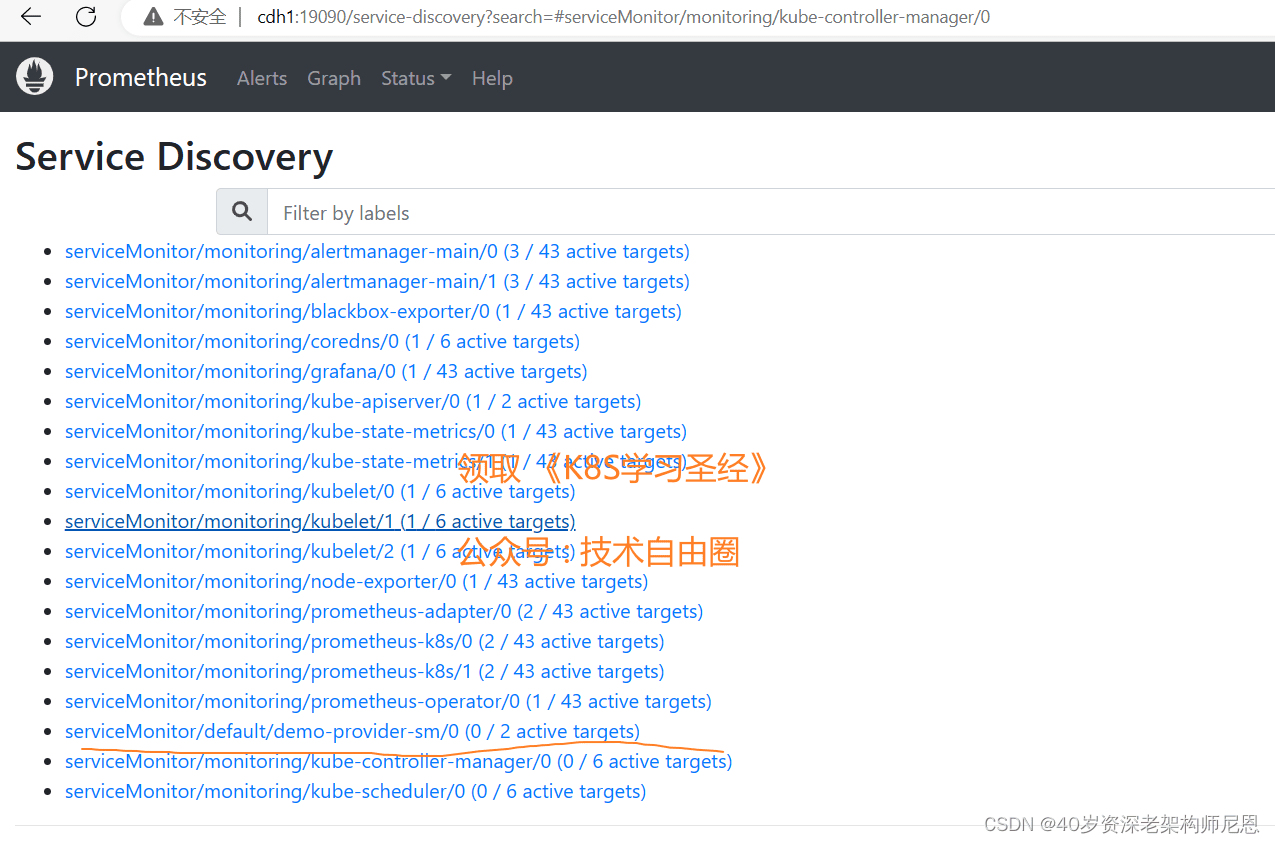Viewport: 1275px width, 843px height.
Task: Click the not-secure warning triangle icon
Action: tap(153, 17)
